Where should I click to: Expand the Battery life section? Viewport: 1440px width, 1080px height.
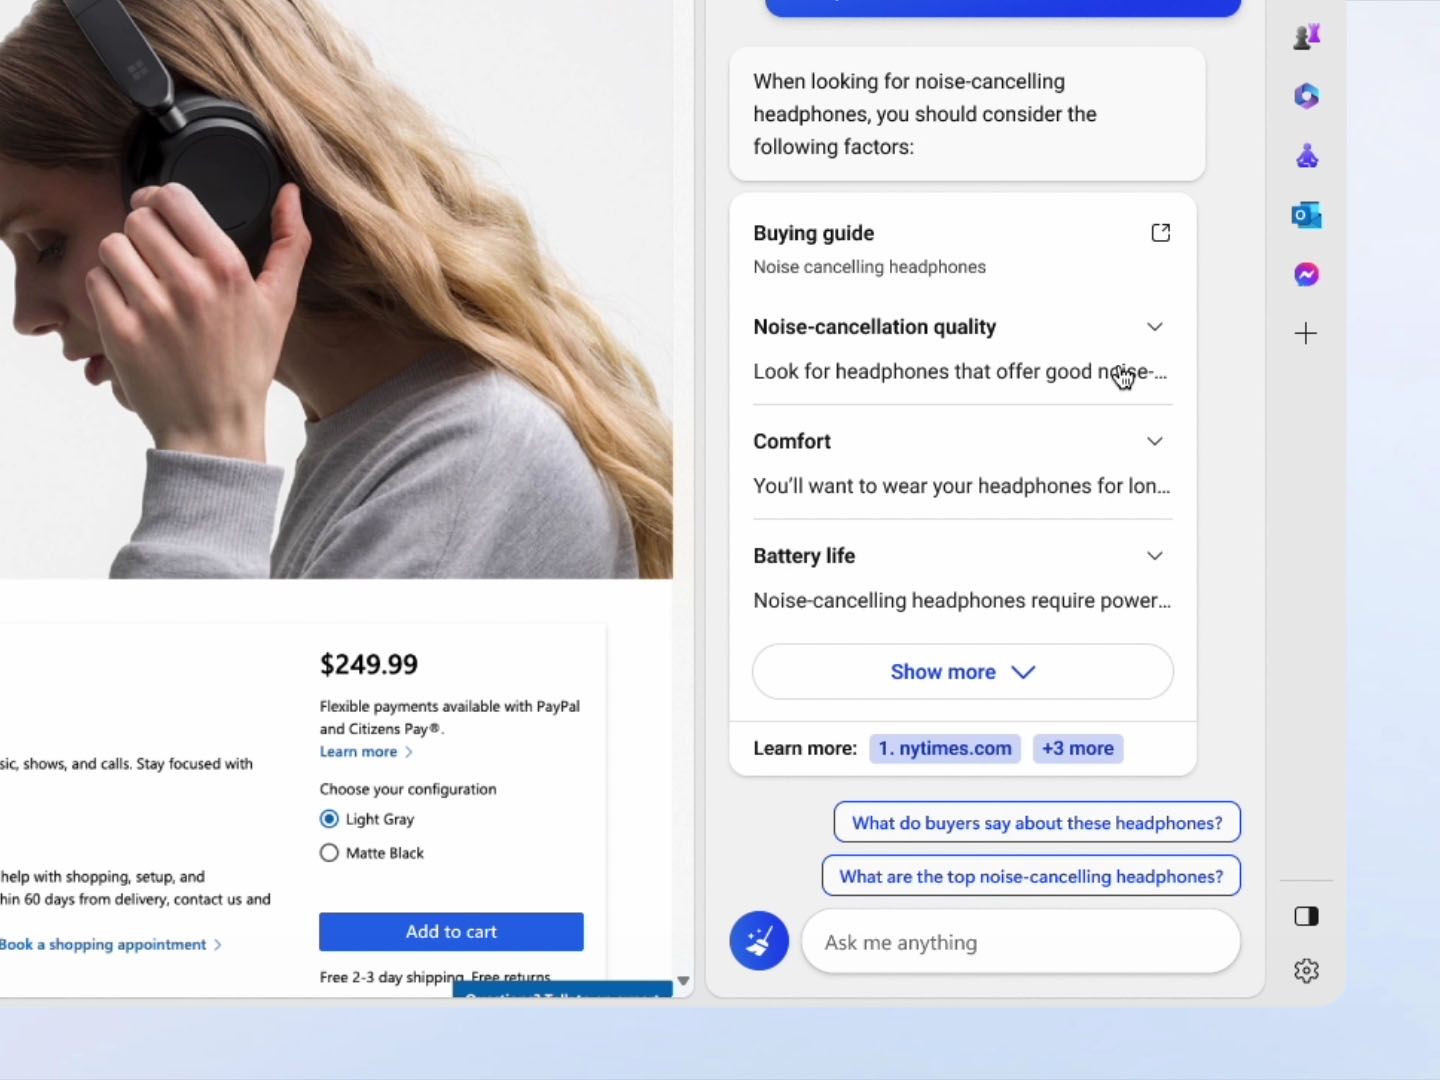click(1155, 556)
